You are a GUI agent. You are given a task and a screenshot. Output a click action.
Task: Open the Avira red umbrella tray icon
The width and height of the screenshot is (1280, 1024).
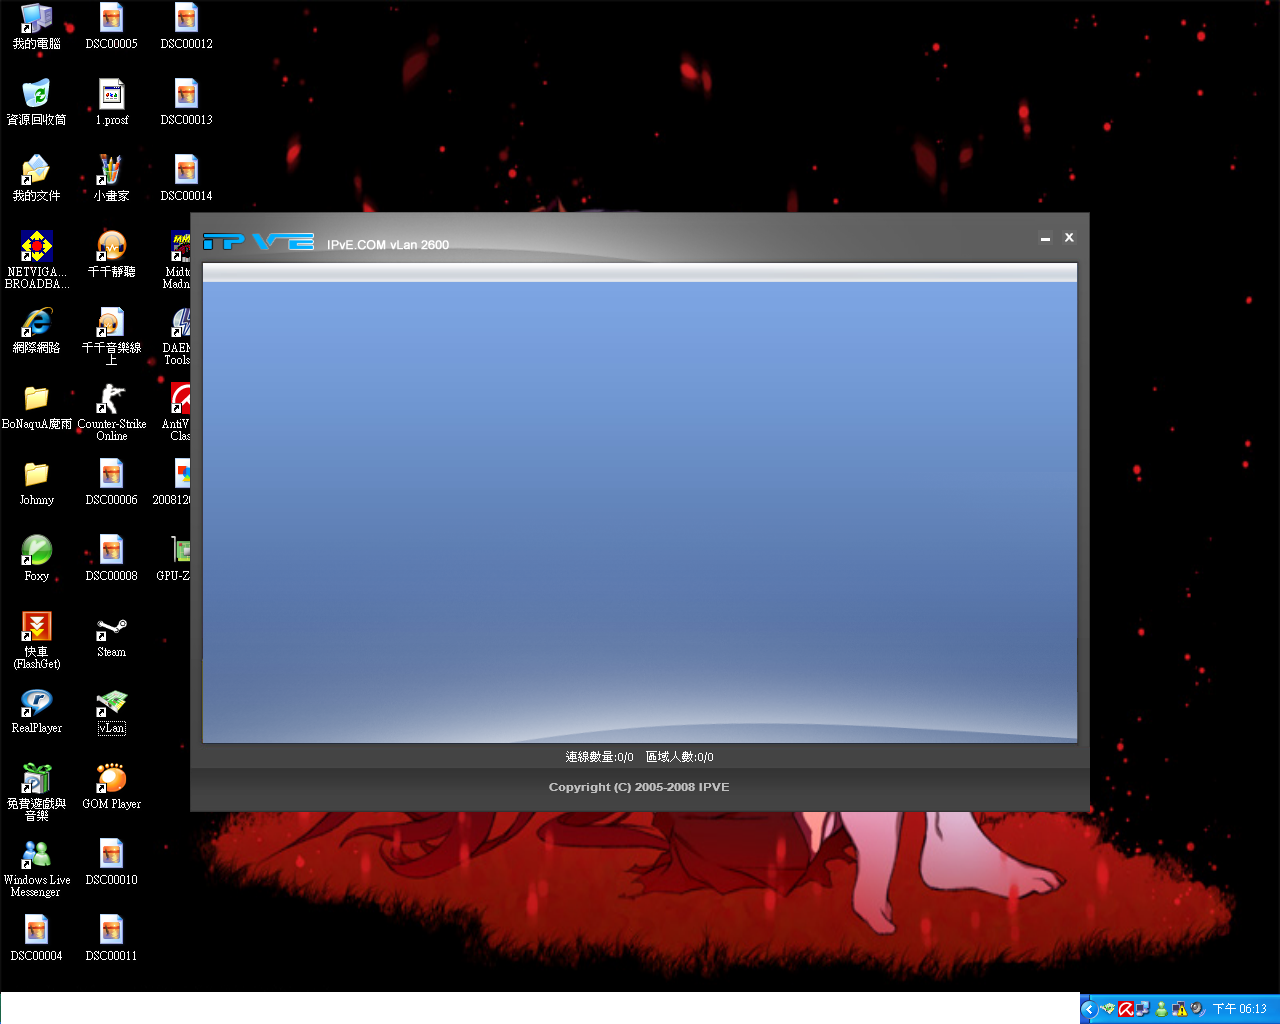(1125, 1009)
